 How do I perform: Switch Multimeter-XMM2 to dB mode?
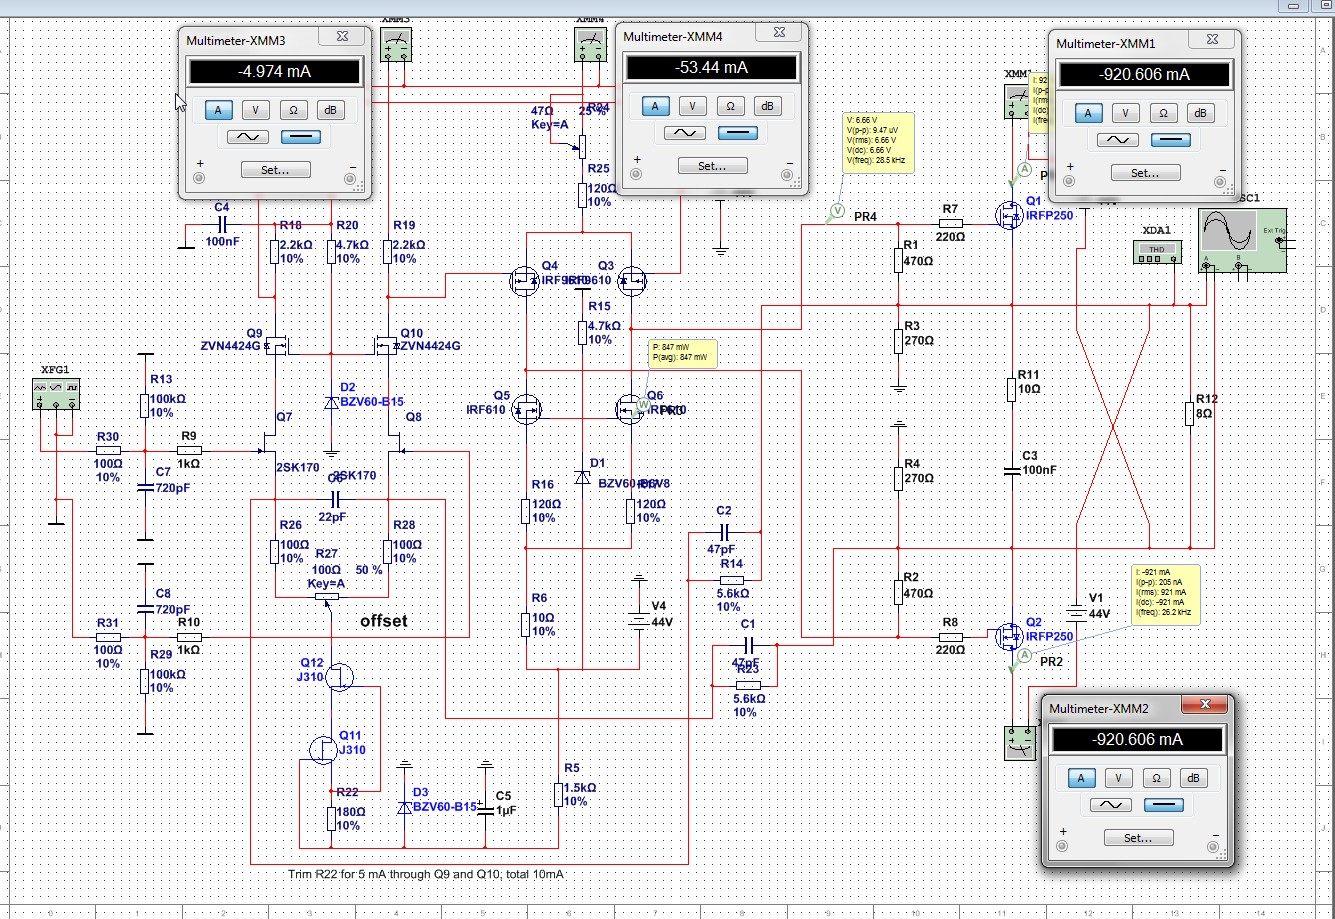point(1193,777)
